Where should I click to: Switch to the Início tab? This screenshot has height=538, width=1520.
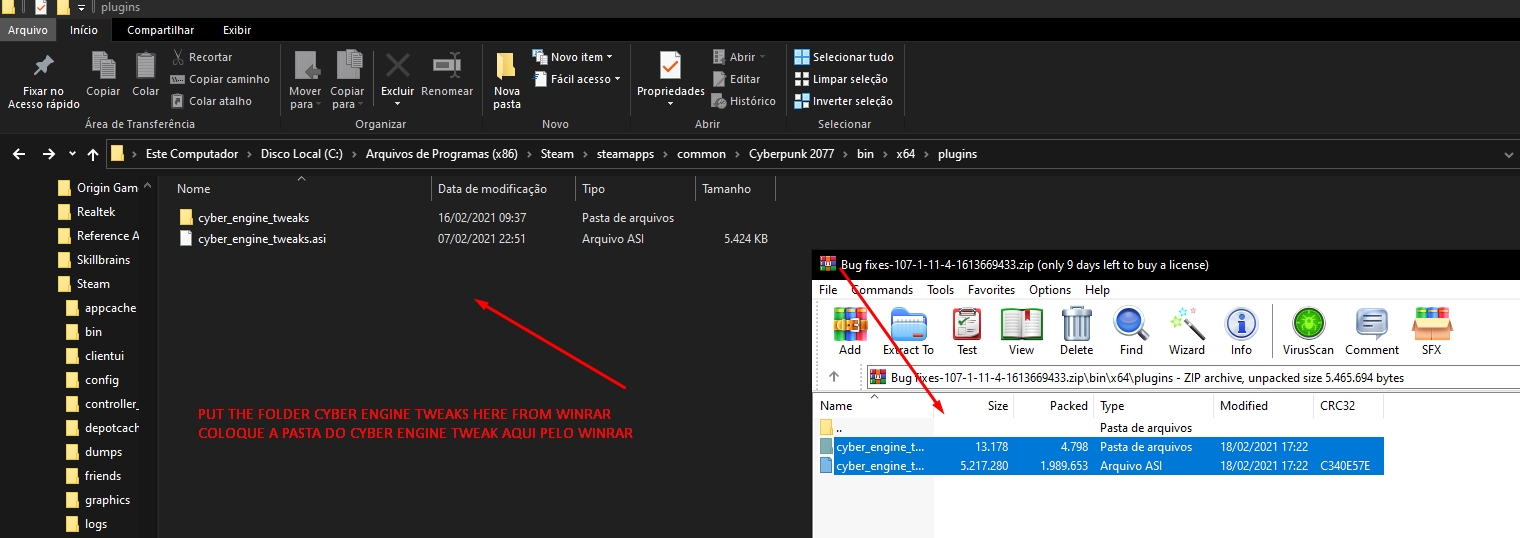tap(84, 30)
